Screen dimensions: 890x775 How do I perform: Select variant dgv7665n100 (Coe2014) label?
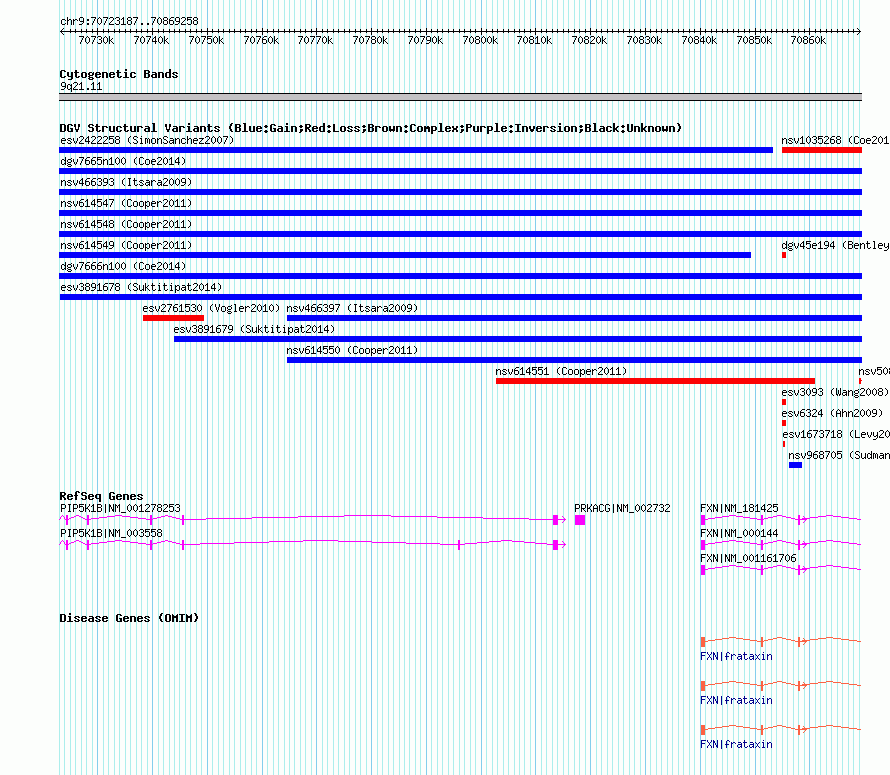click(123, 161)
